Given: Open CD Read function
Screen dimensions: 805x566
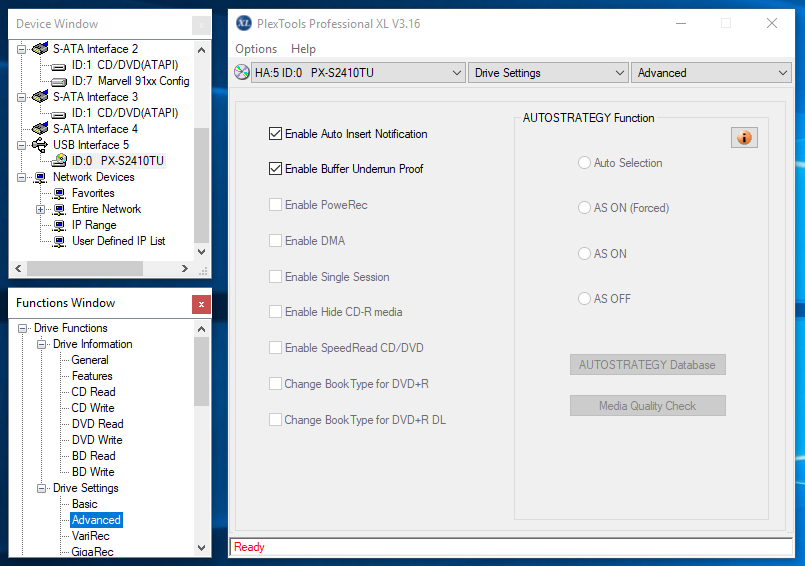Looking at the screenshot, I should pos(93,392).
